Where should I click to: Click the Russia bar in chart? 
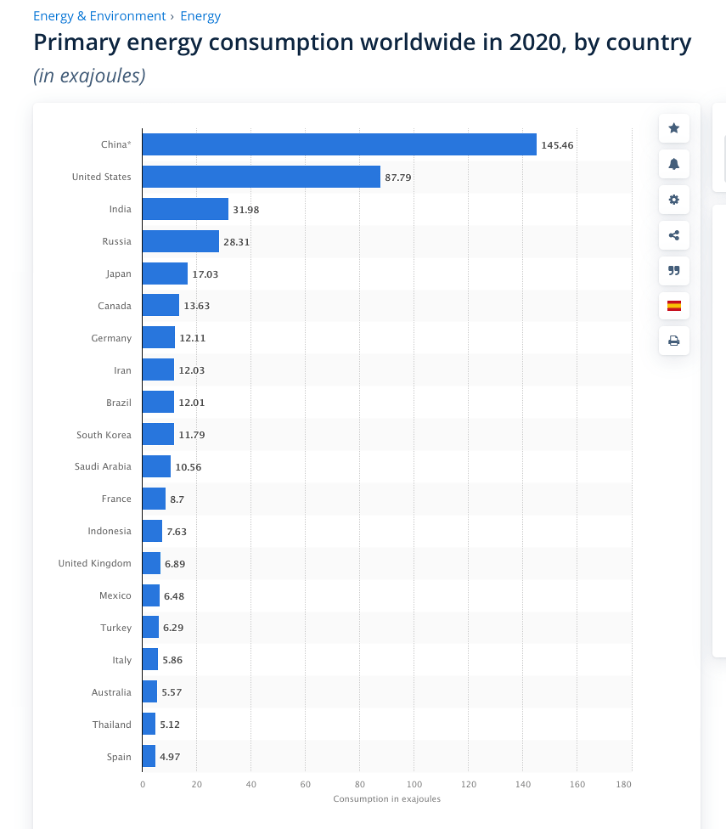click(180, 241)
